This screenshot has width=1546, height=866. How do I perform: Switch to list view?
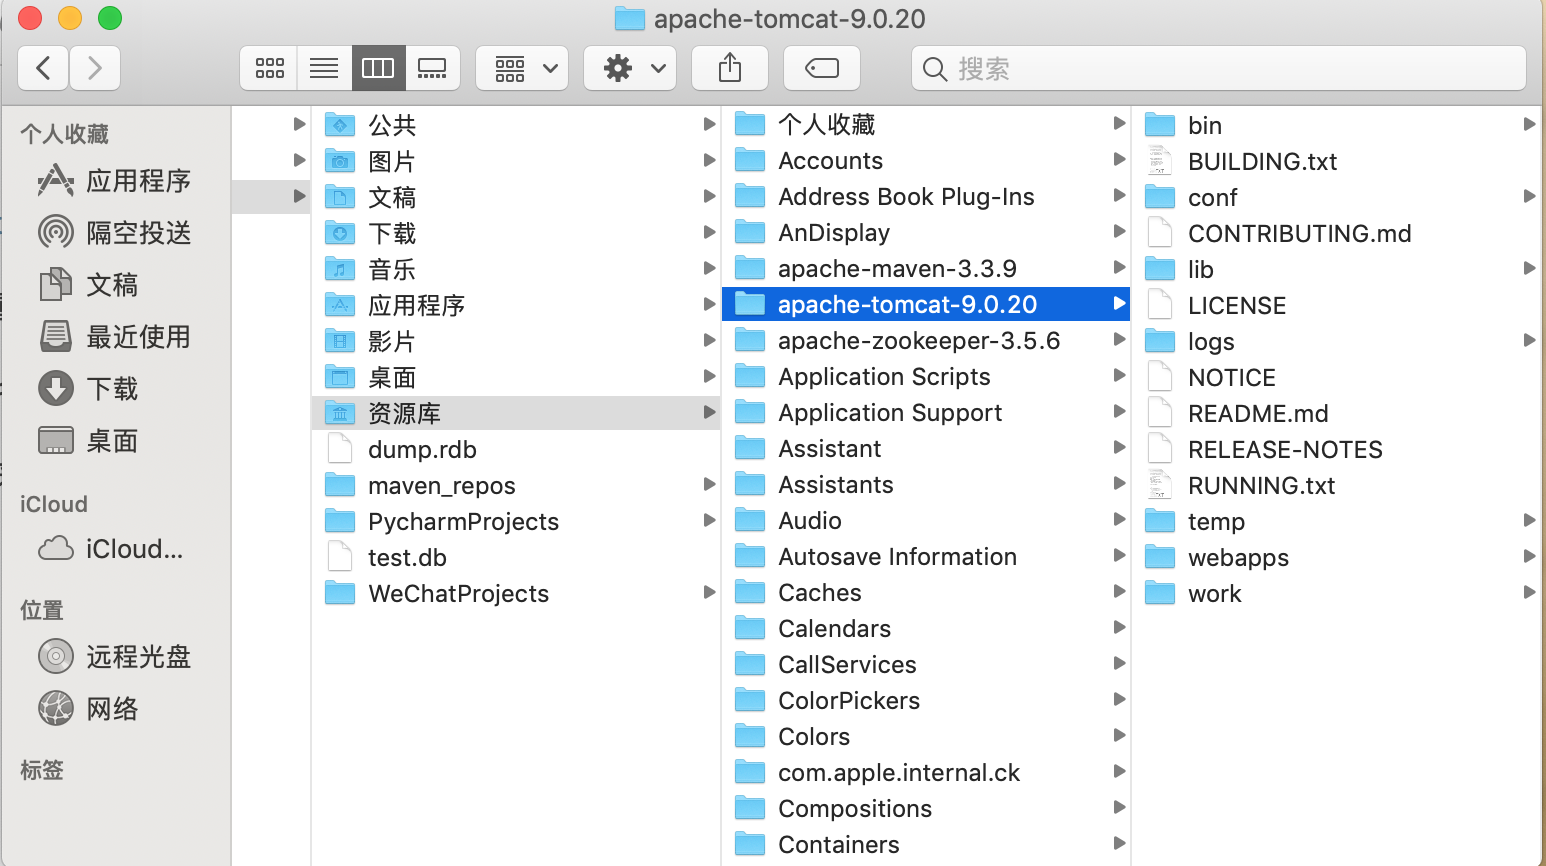pos(323,67)
